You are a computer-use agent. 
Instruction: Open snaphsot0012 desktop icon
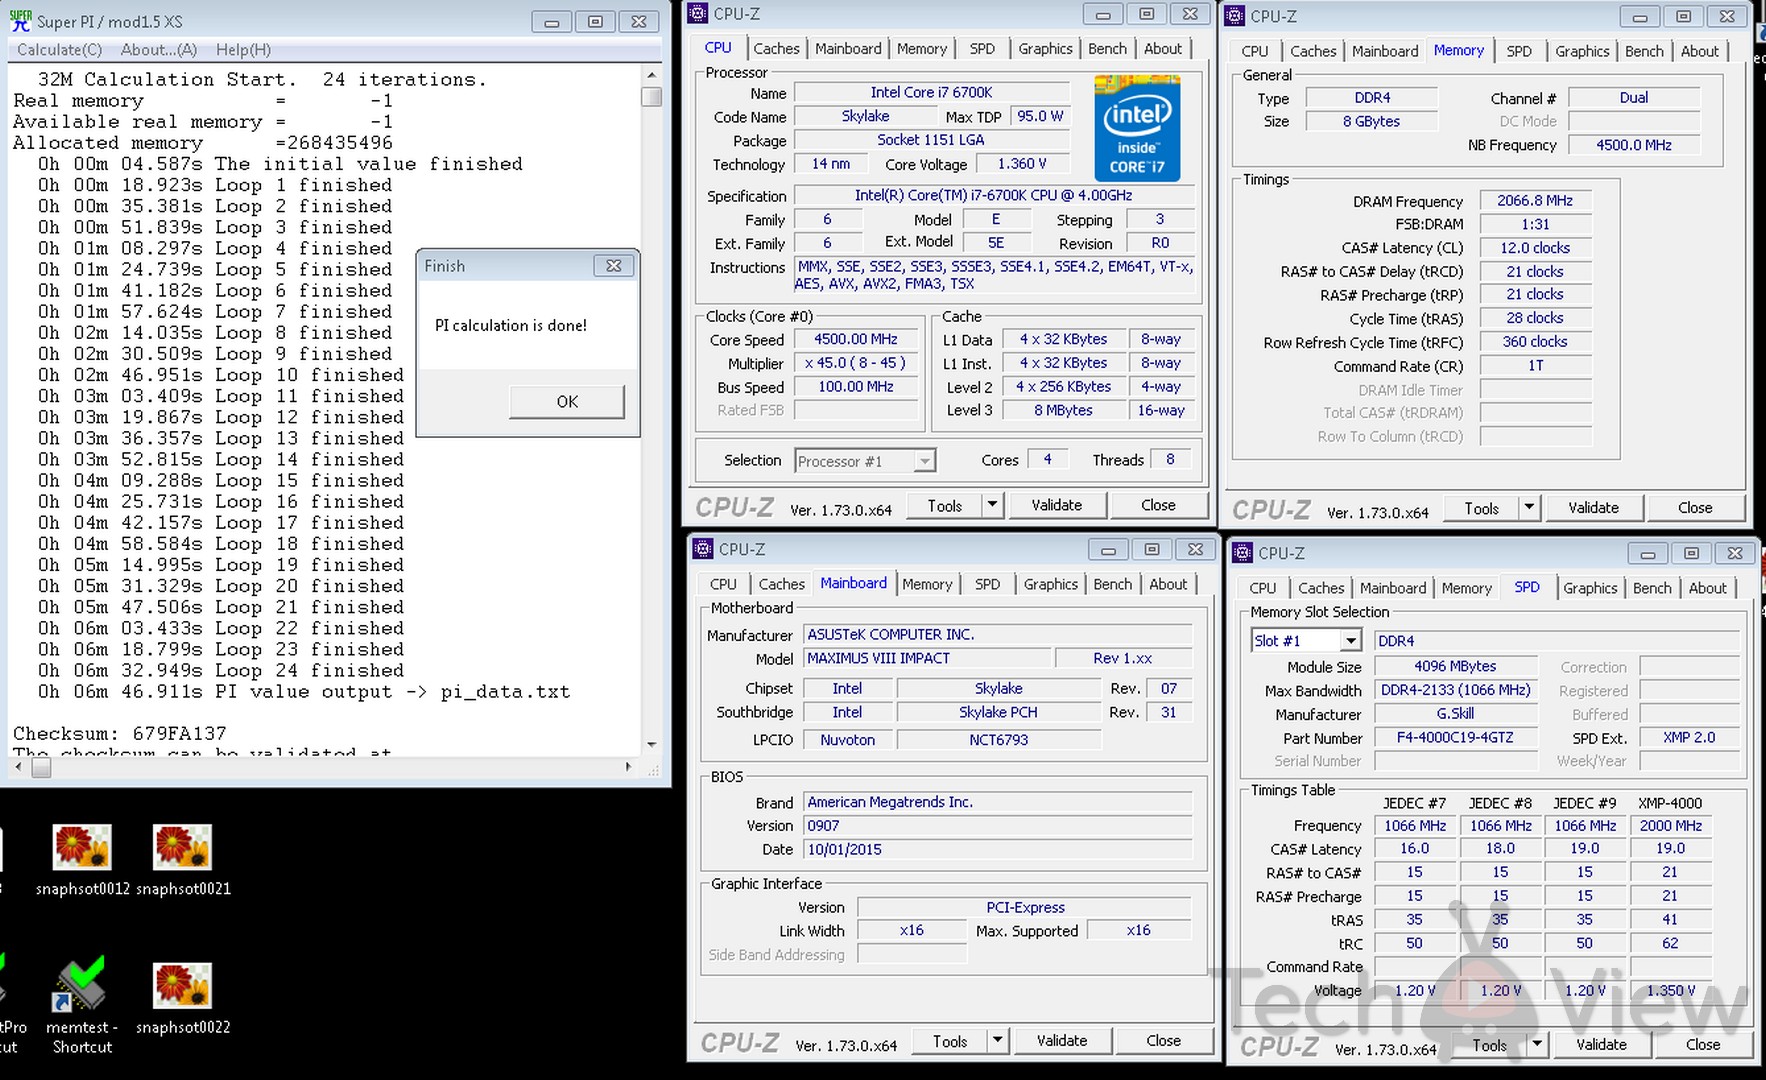[82, 858]
